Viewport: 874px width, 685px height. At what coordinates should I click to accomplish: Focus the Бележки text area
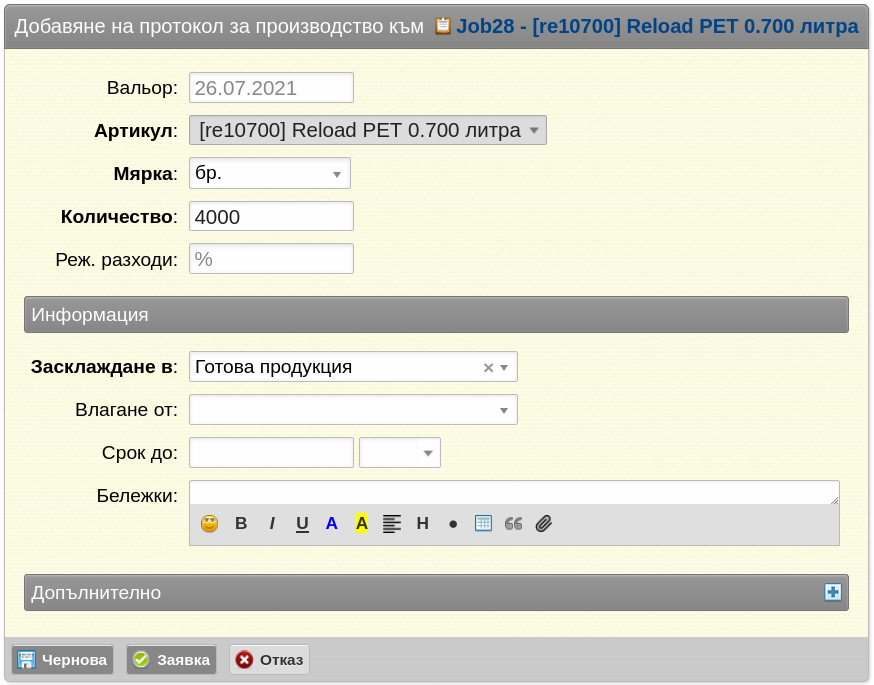click(514, 493)
